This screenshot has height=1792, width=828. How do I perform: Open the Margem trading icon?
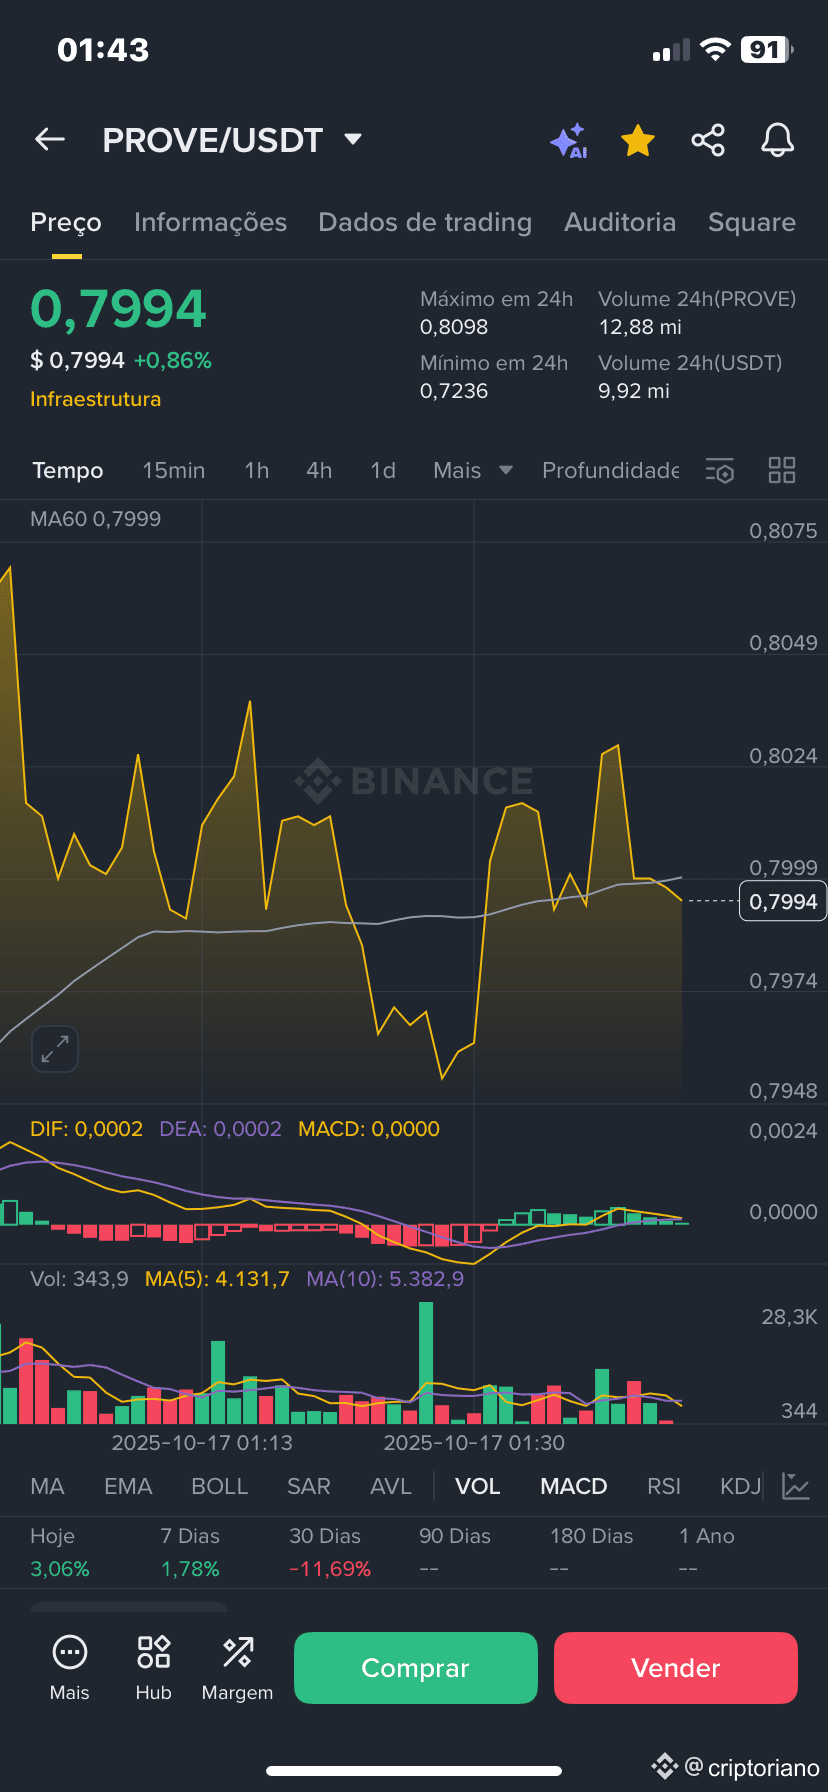point(237,1668)
